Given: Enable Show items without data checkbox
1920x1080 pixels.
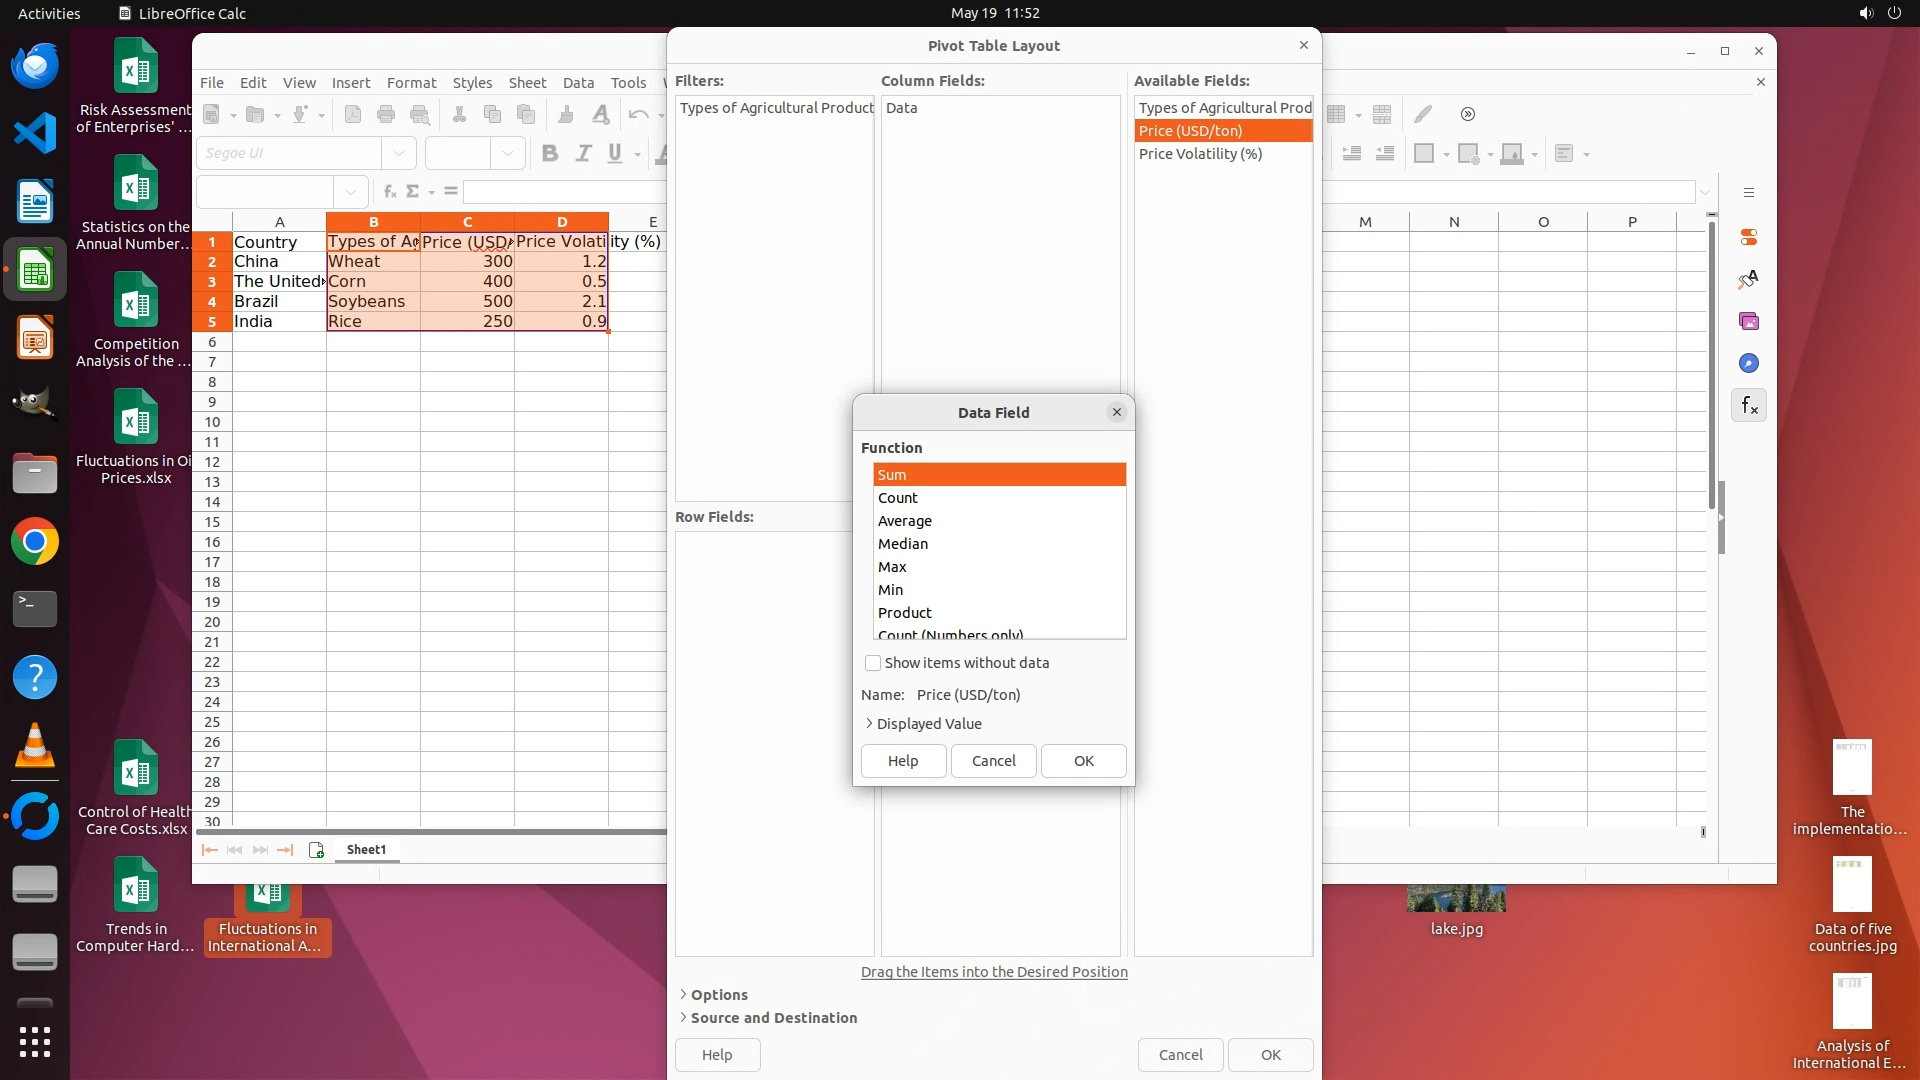Looking at the screenshot, I should (873, 663).
